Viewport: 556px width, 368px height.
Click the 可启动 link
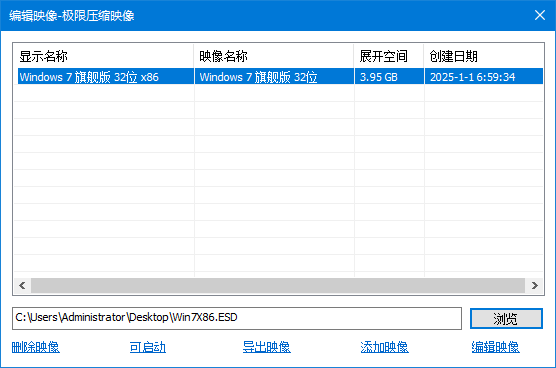tap(148, 347)
